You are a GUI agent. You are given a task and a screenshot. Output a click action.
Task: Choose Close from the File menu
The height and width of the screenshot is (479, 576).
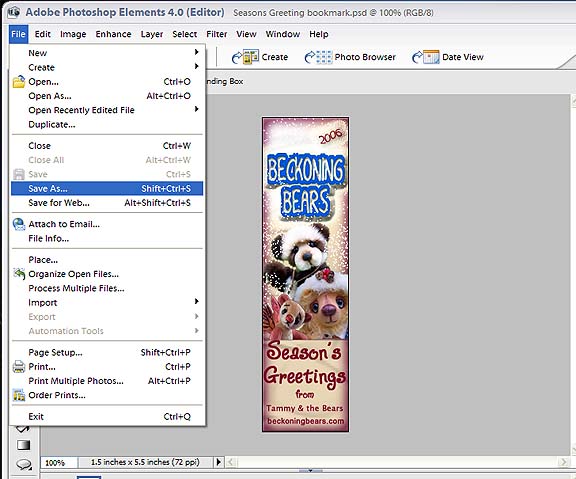pyautogui.click(x=107, y=145)
